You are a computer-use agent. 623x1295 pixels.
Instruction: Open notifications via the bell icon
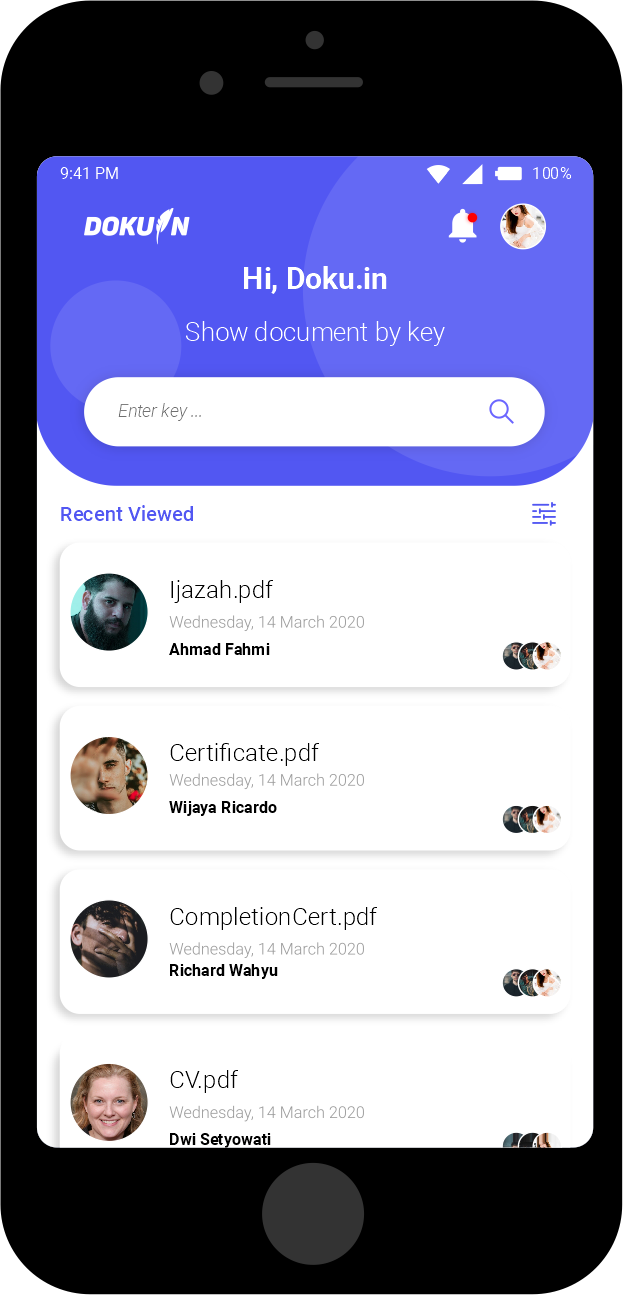point(462,226)
